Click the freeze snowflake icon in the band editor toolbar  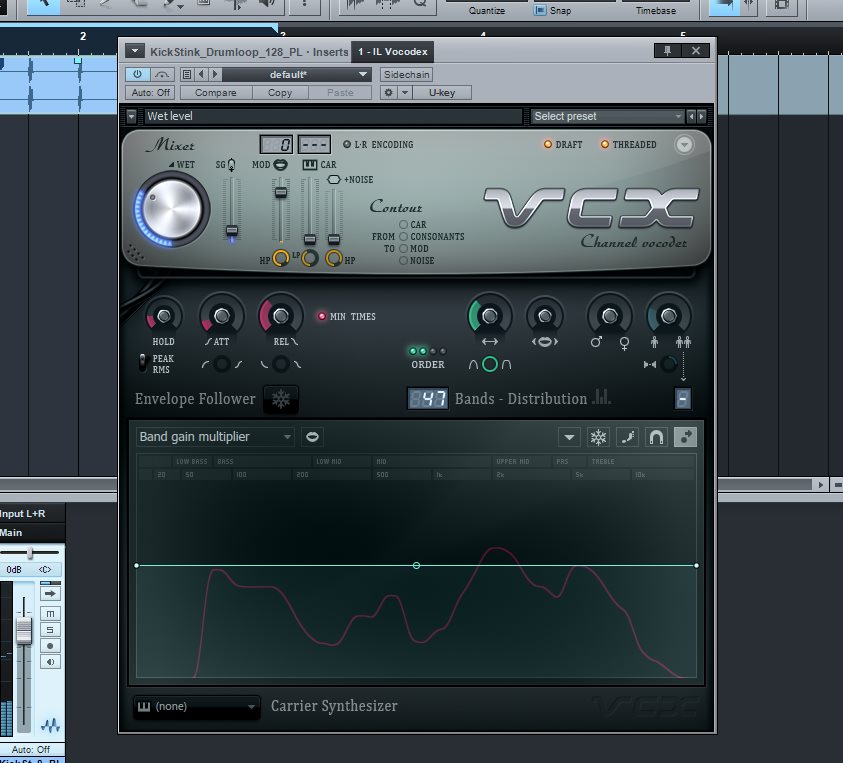click(598, 437)
